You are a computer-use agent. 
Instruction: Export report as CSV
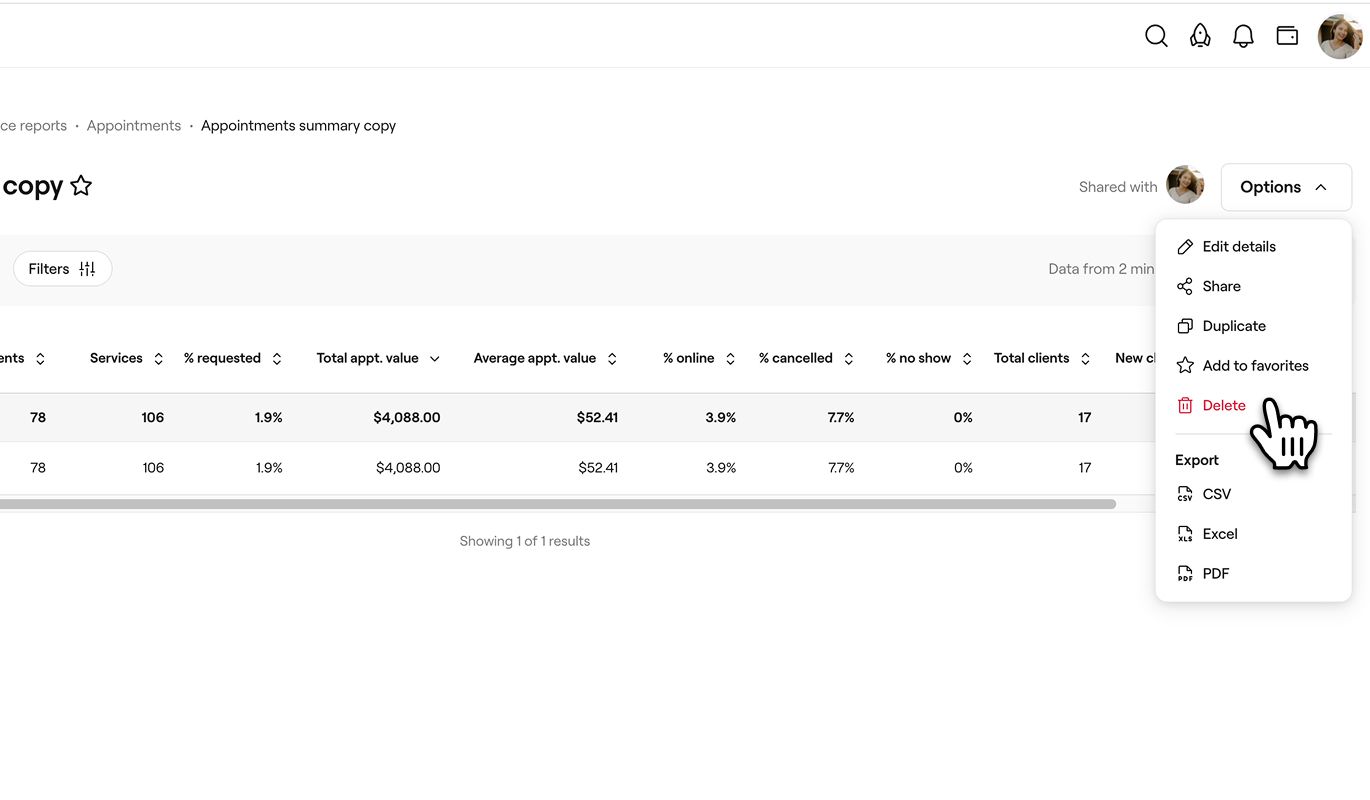point(1216,494)
